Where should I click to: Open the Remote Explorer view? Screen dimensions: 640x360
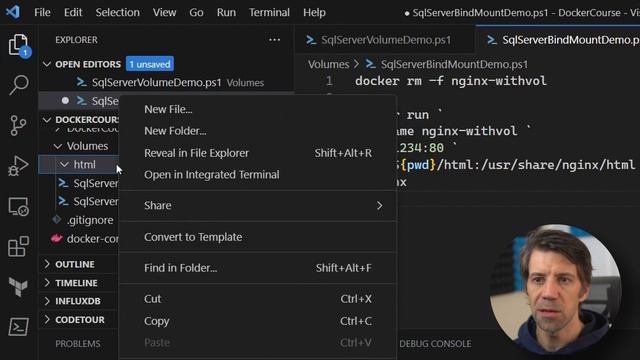(x=18, y=207)
